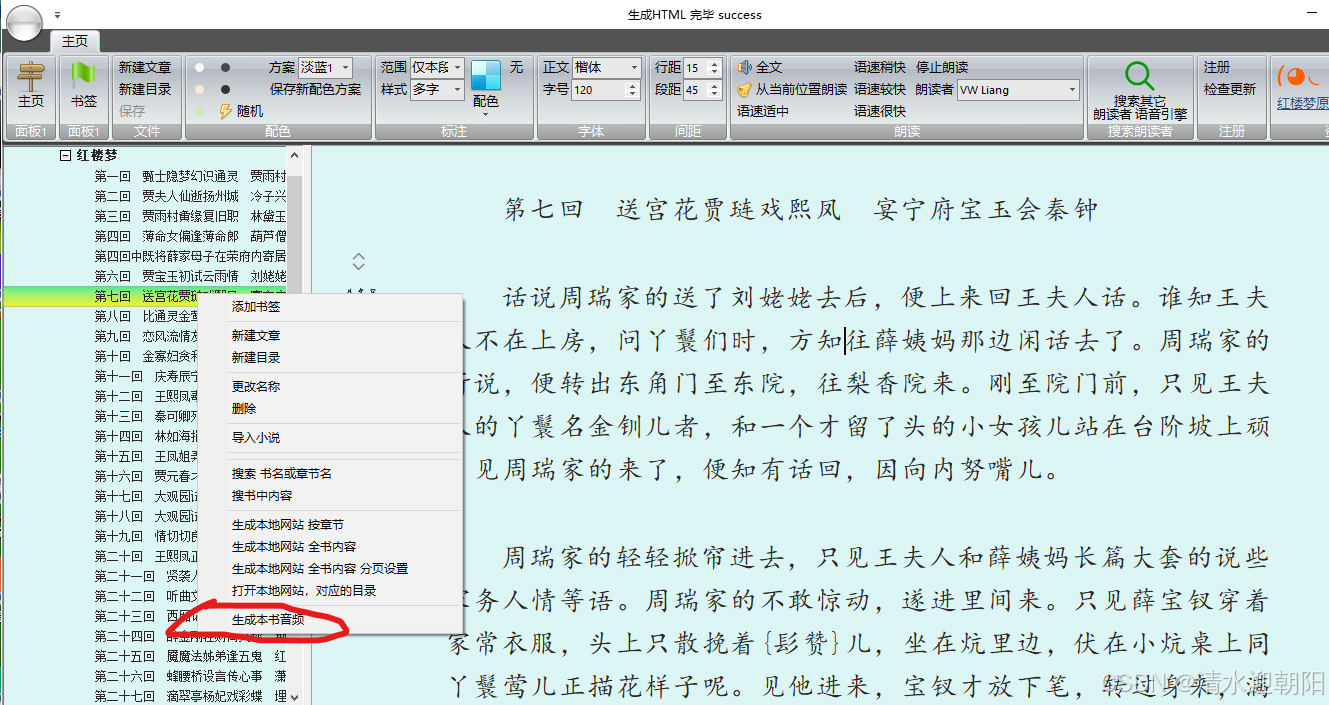Switch to the 主页 ribbon tab

(x=75, y=41)
